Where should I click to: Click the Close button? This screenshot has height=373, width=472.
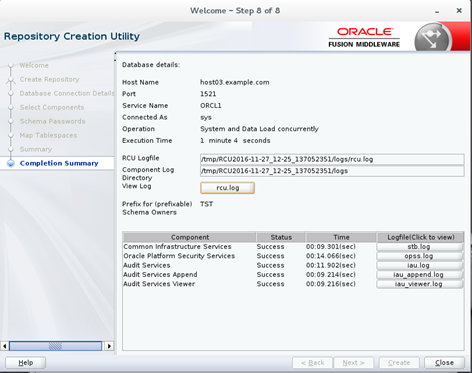point(444,363)
